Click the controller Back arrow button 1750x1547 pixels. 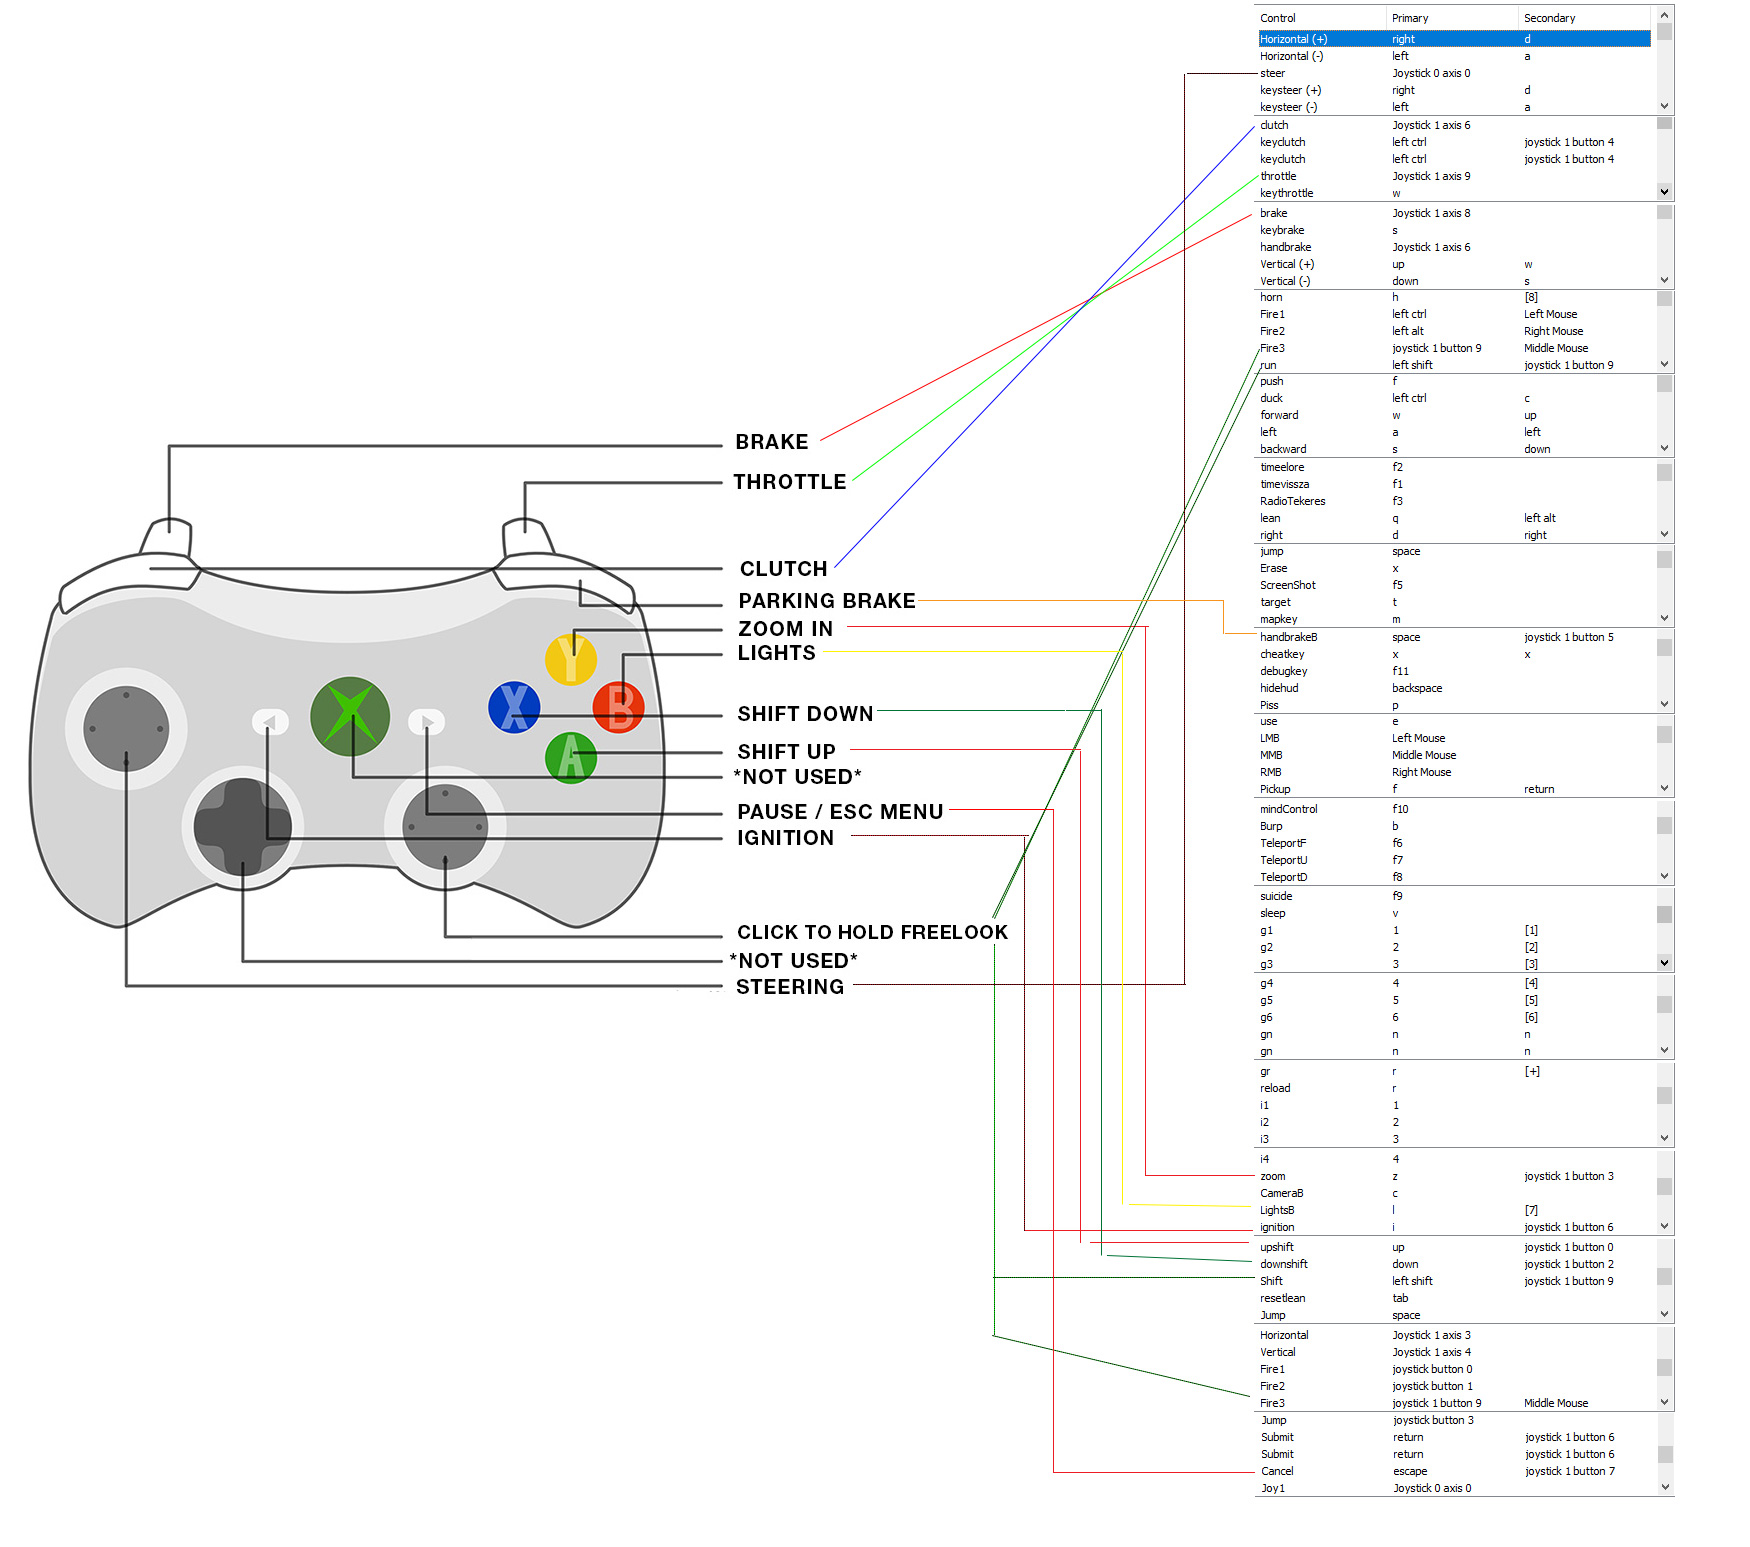[270, 721]
